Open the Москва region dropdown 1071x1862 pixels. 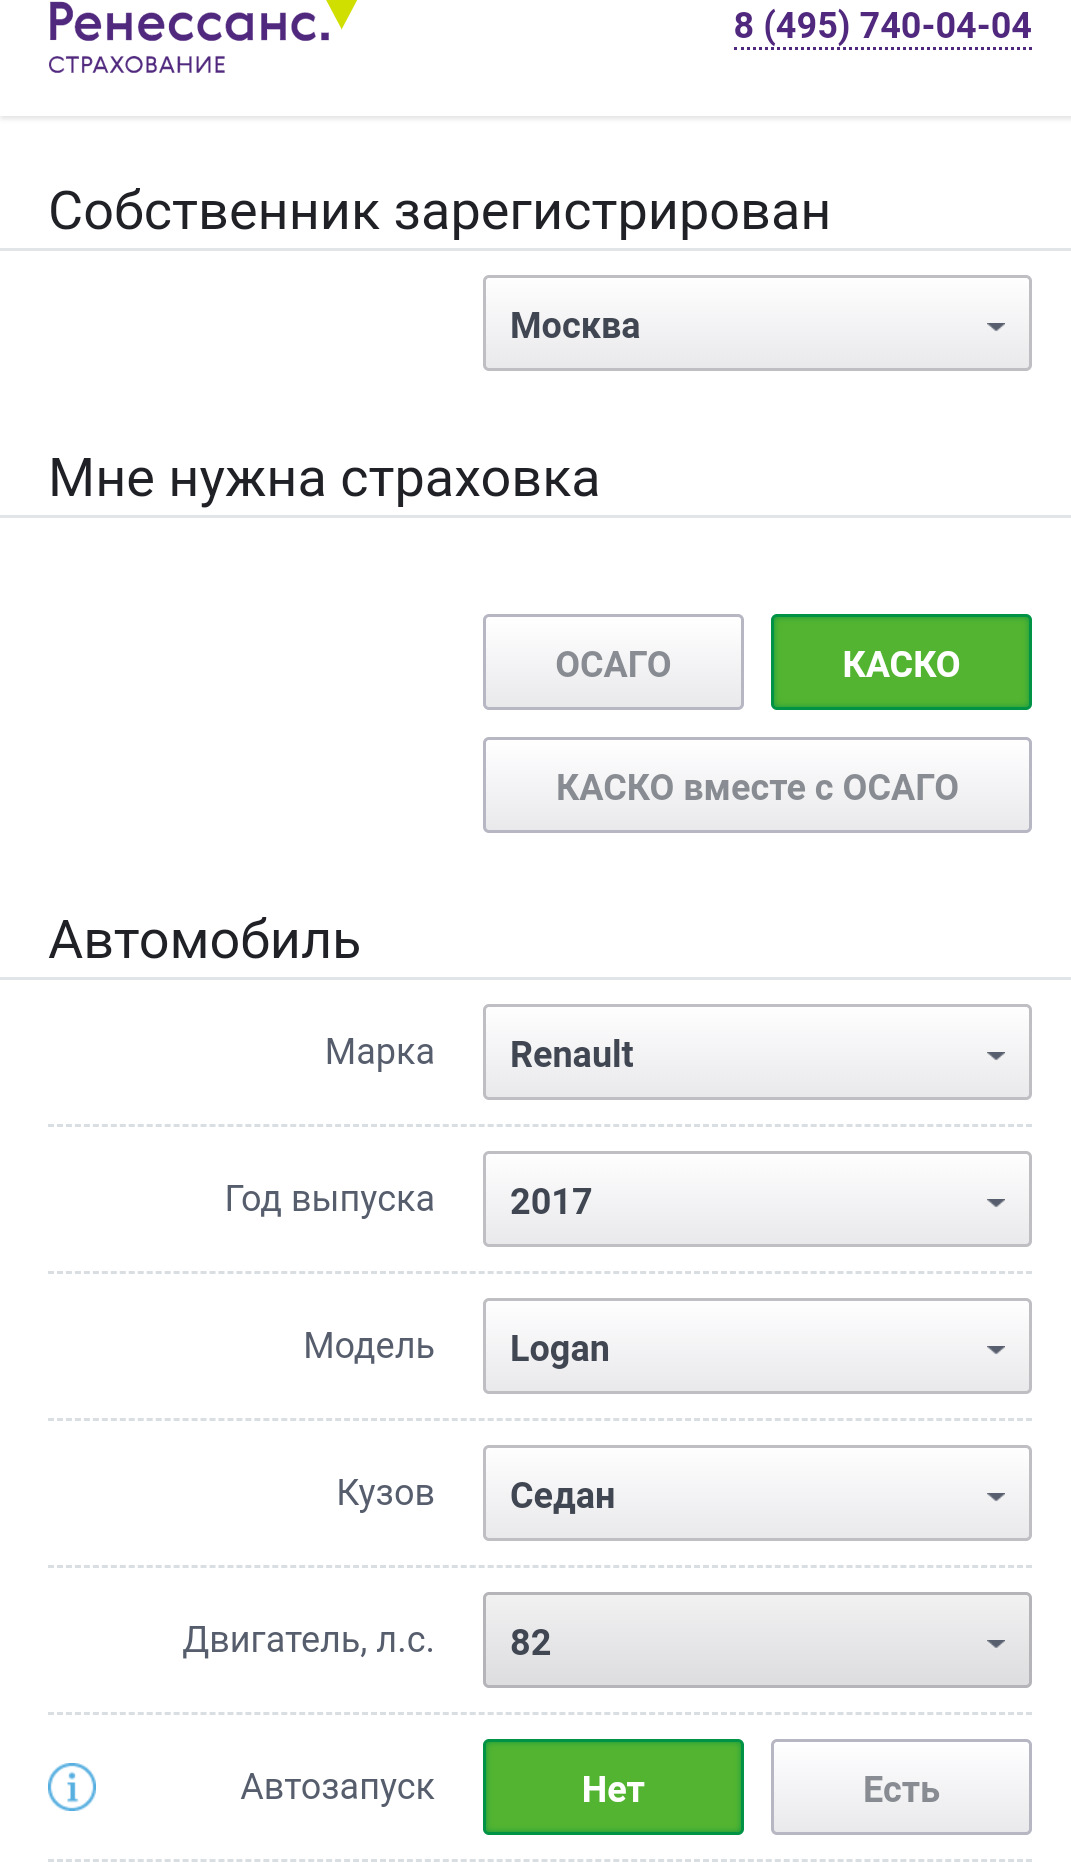(x=756, y=324)
